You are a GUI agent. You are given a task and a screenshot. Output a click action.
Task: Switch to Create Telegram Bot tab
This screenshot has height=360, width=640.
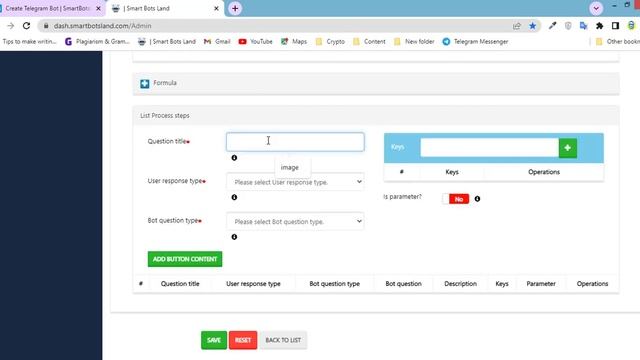click(47, 8)
